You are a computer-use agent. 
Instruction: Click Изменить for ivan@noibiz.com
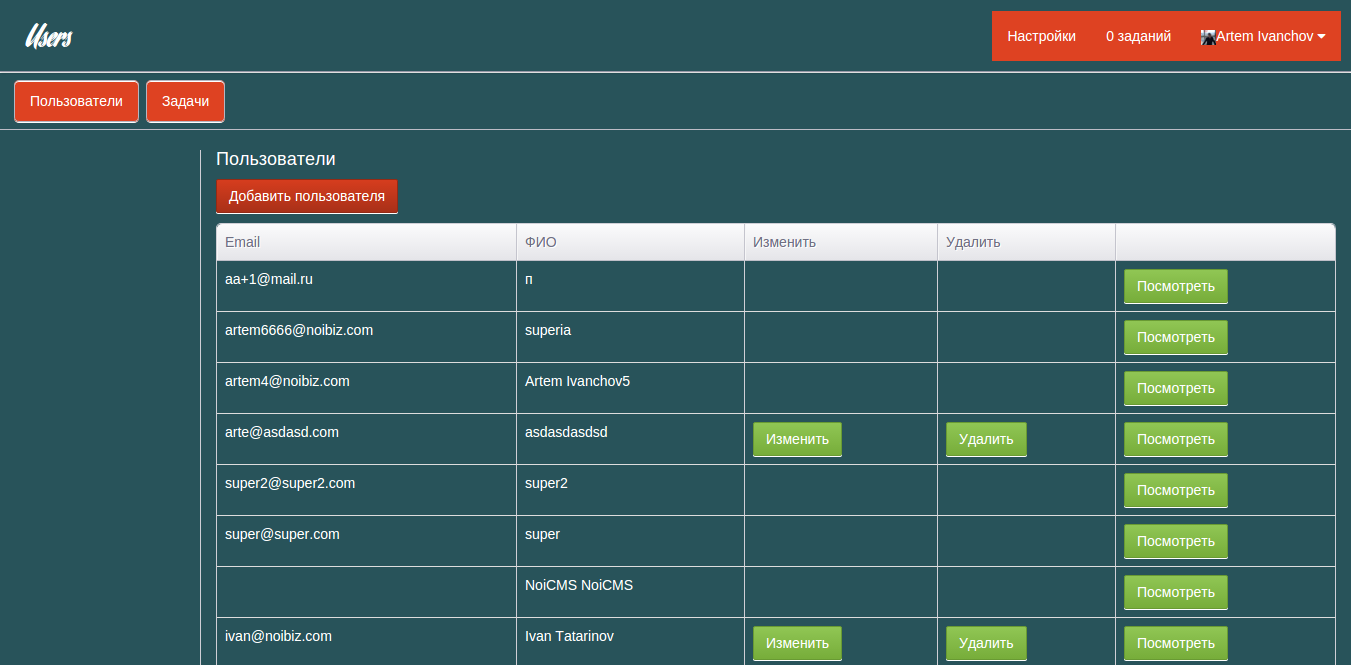tap(797, 643)
